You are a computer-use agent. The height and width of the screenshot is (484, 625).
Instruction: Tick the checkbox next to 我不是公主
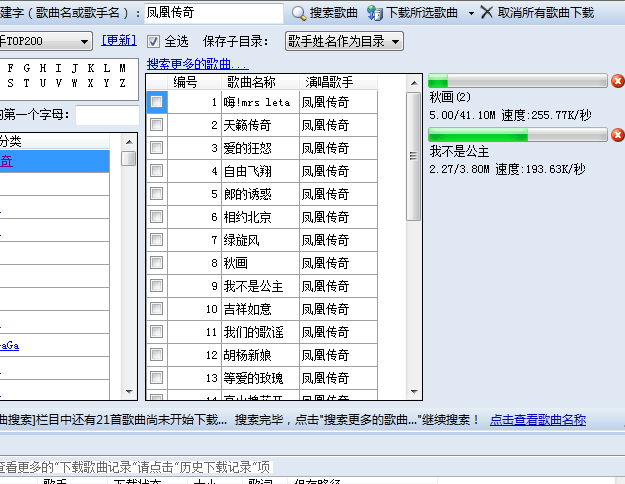[157, 286]
